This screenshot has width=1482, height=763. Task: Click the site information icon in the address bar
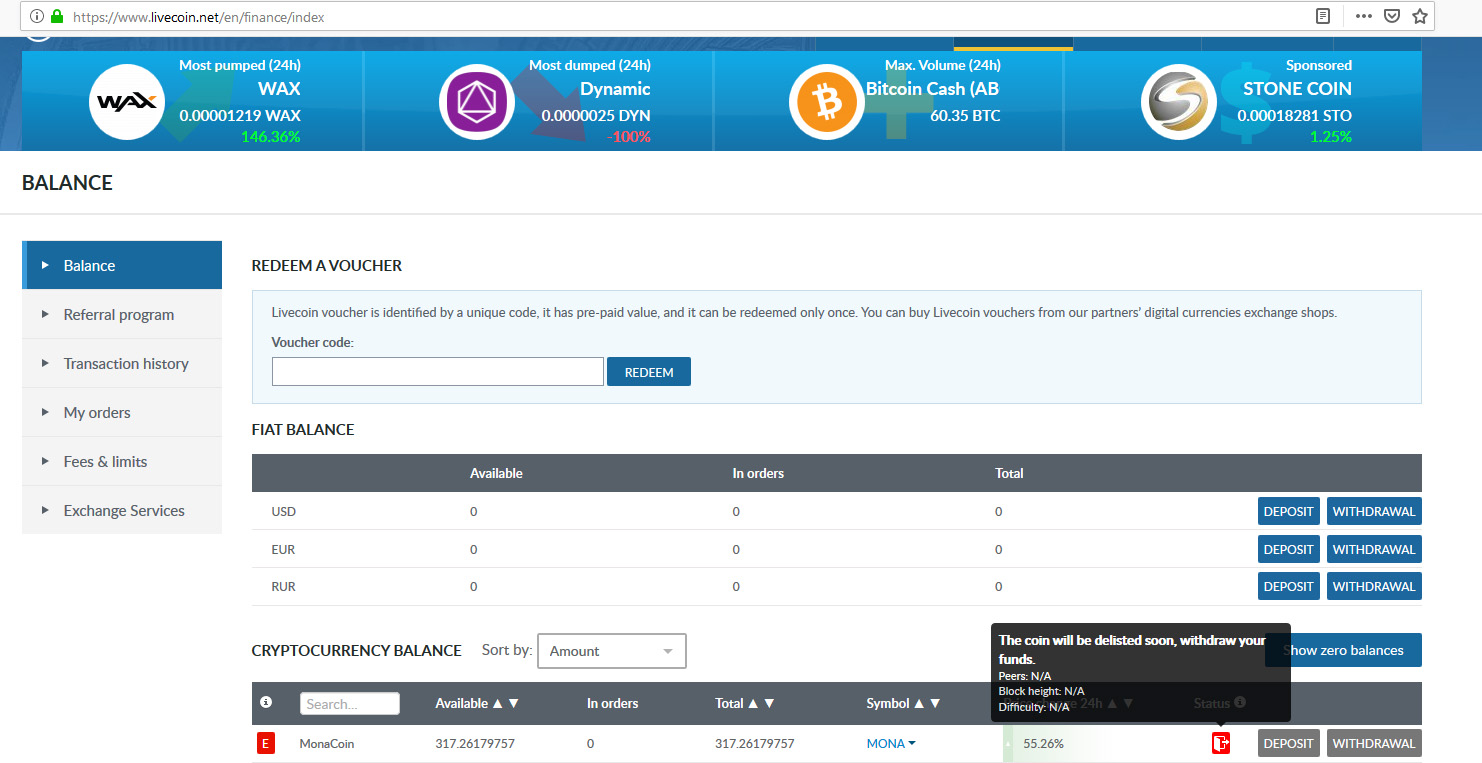37,17
